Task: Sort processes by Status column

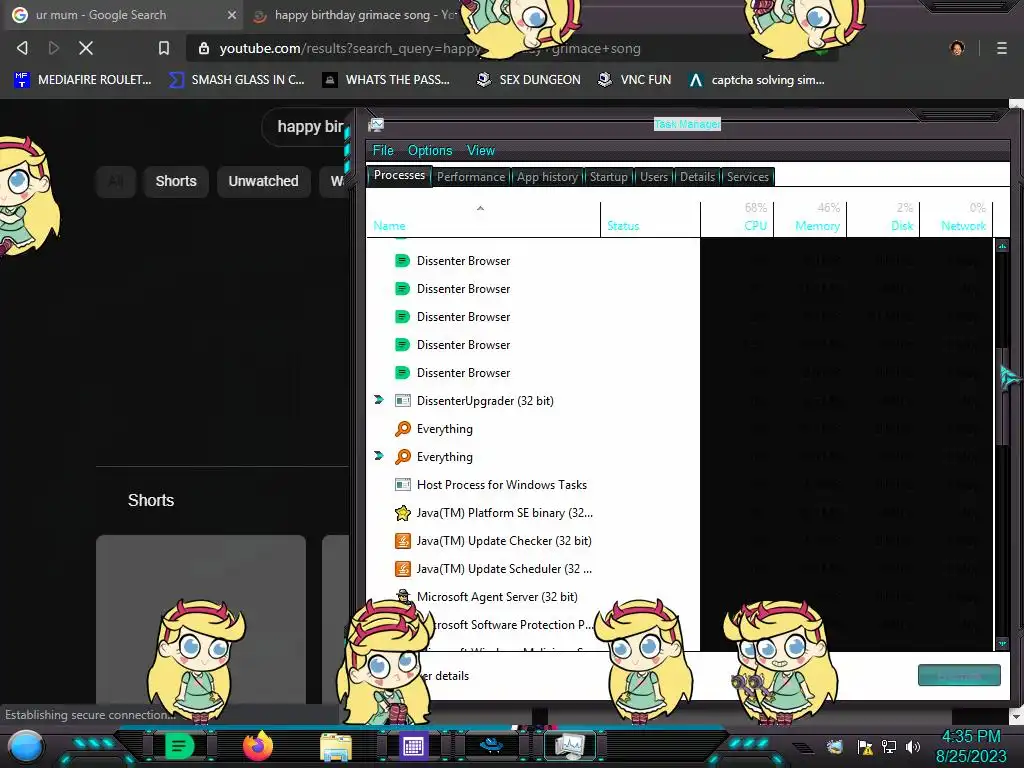Action: click(x=650, y=219)
